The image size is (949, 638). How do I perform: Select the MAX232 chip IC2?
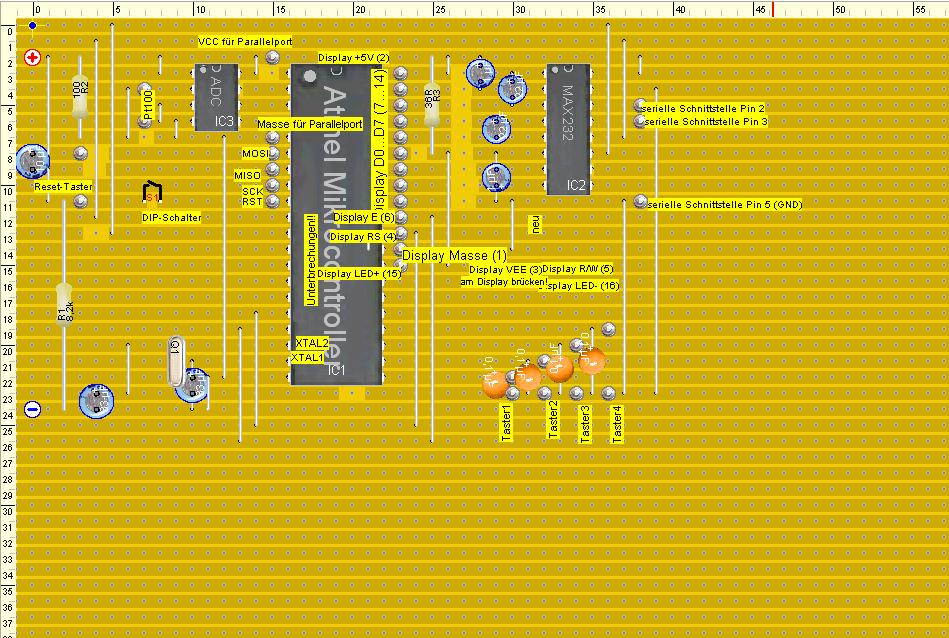pyautogui.click(x=568, y=129)
